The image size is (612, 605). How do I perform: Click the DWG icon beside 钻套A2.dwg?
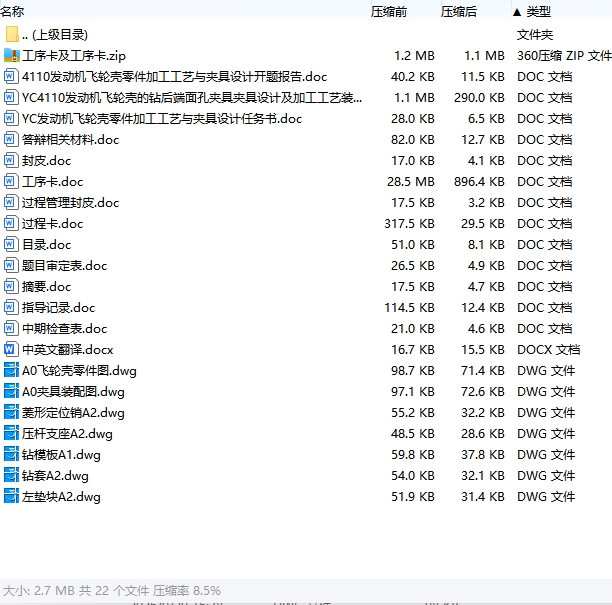coord(11,475)
